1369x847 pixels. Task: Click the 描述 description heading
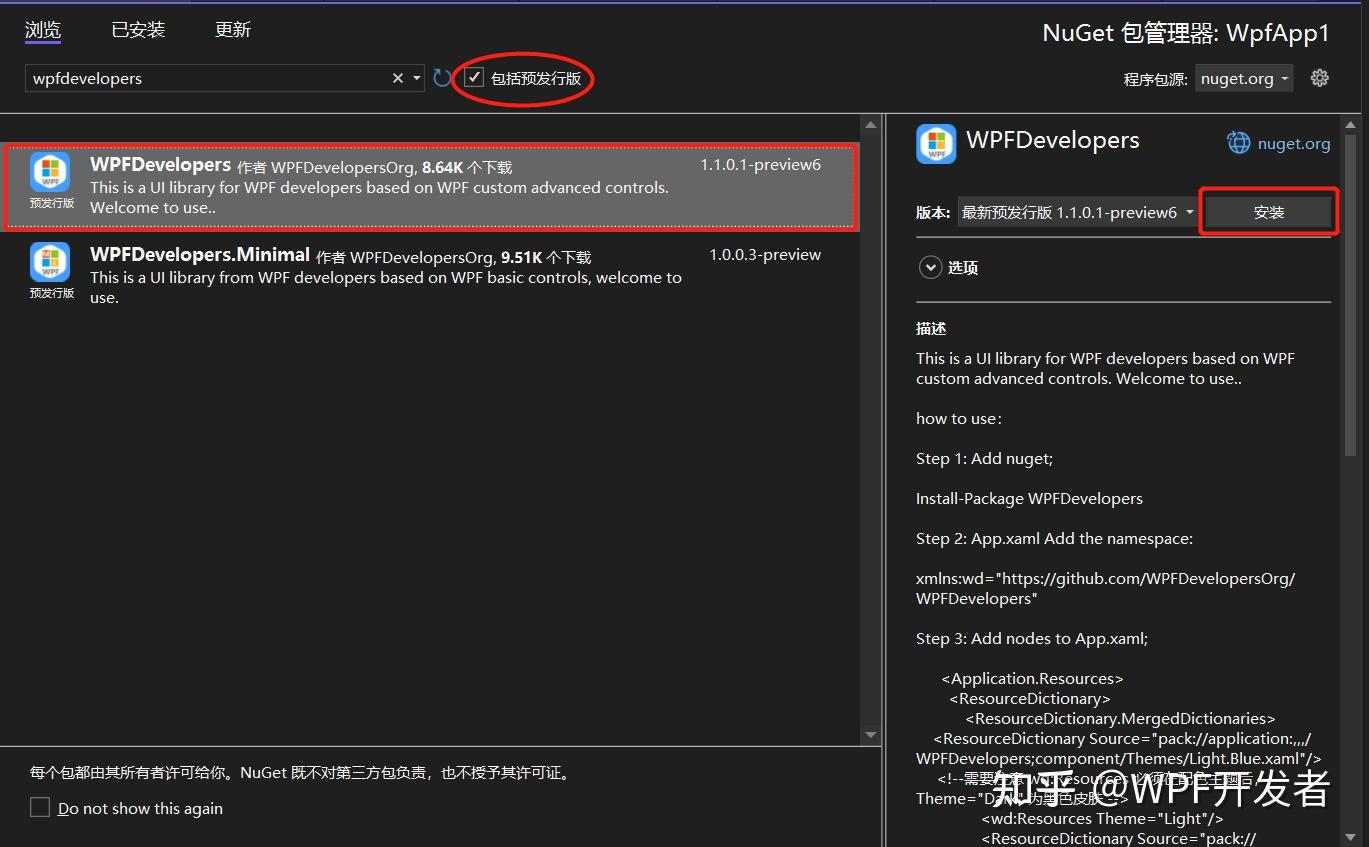click(931, 328)
